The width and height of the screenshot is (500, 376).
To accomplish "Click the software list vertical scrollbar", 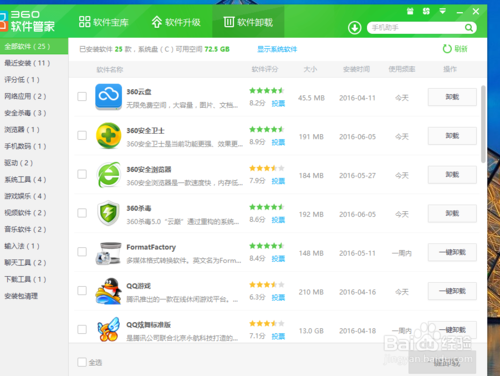I will [483, 124].
